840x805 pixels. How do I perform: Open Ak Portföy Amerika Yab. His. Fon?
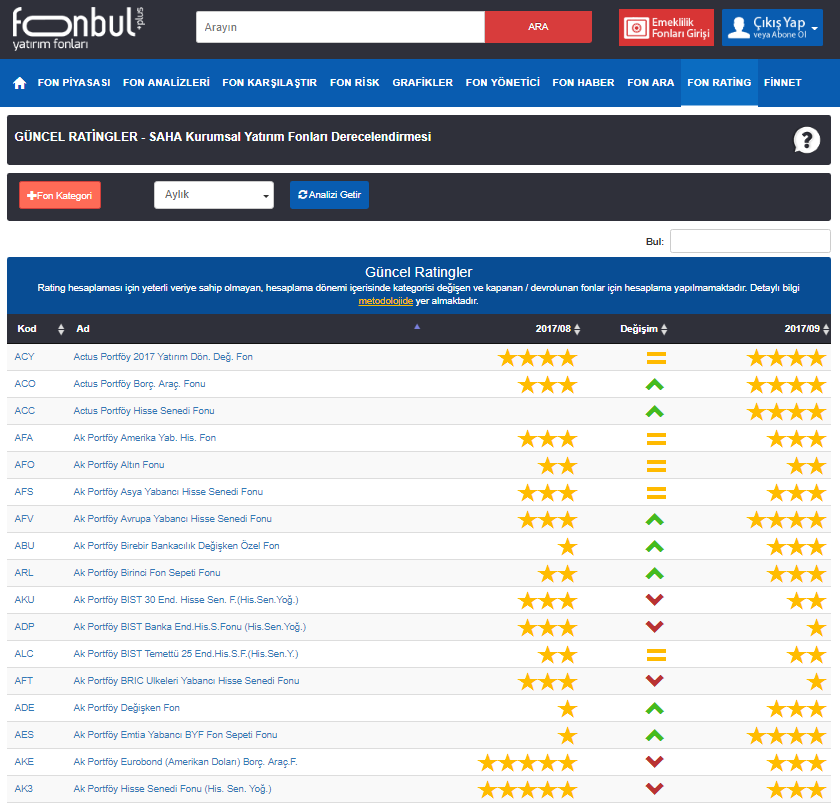point(145,438)
